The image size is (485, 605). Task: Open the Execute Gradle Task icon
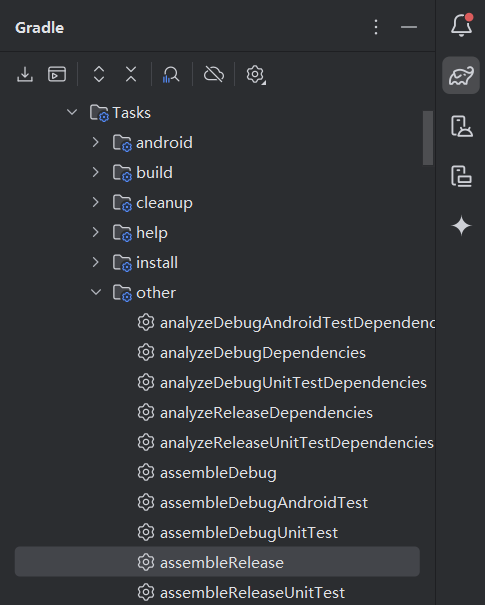[57, 74]
